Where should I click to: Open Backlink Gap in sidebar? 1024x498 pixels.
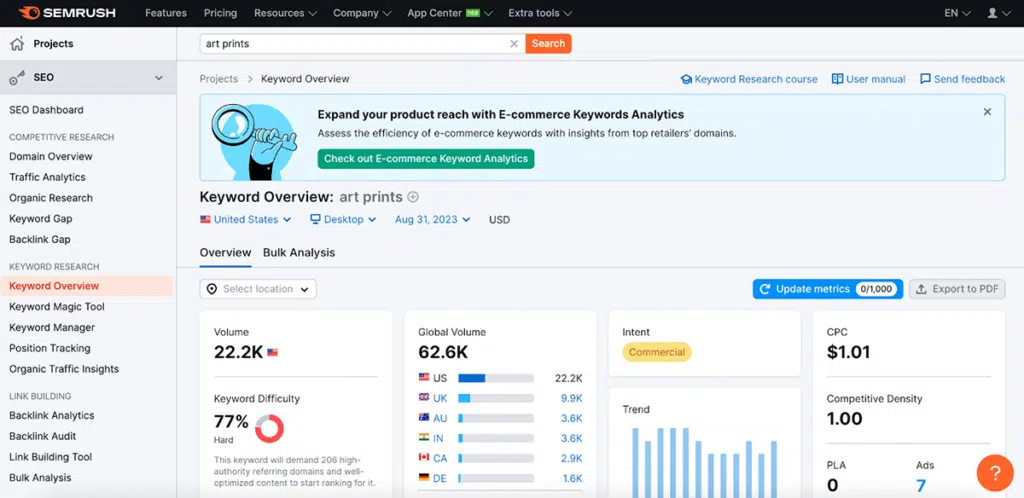[40, 240]
